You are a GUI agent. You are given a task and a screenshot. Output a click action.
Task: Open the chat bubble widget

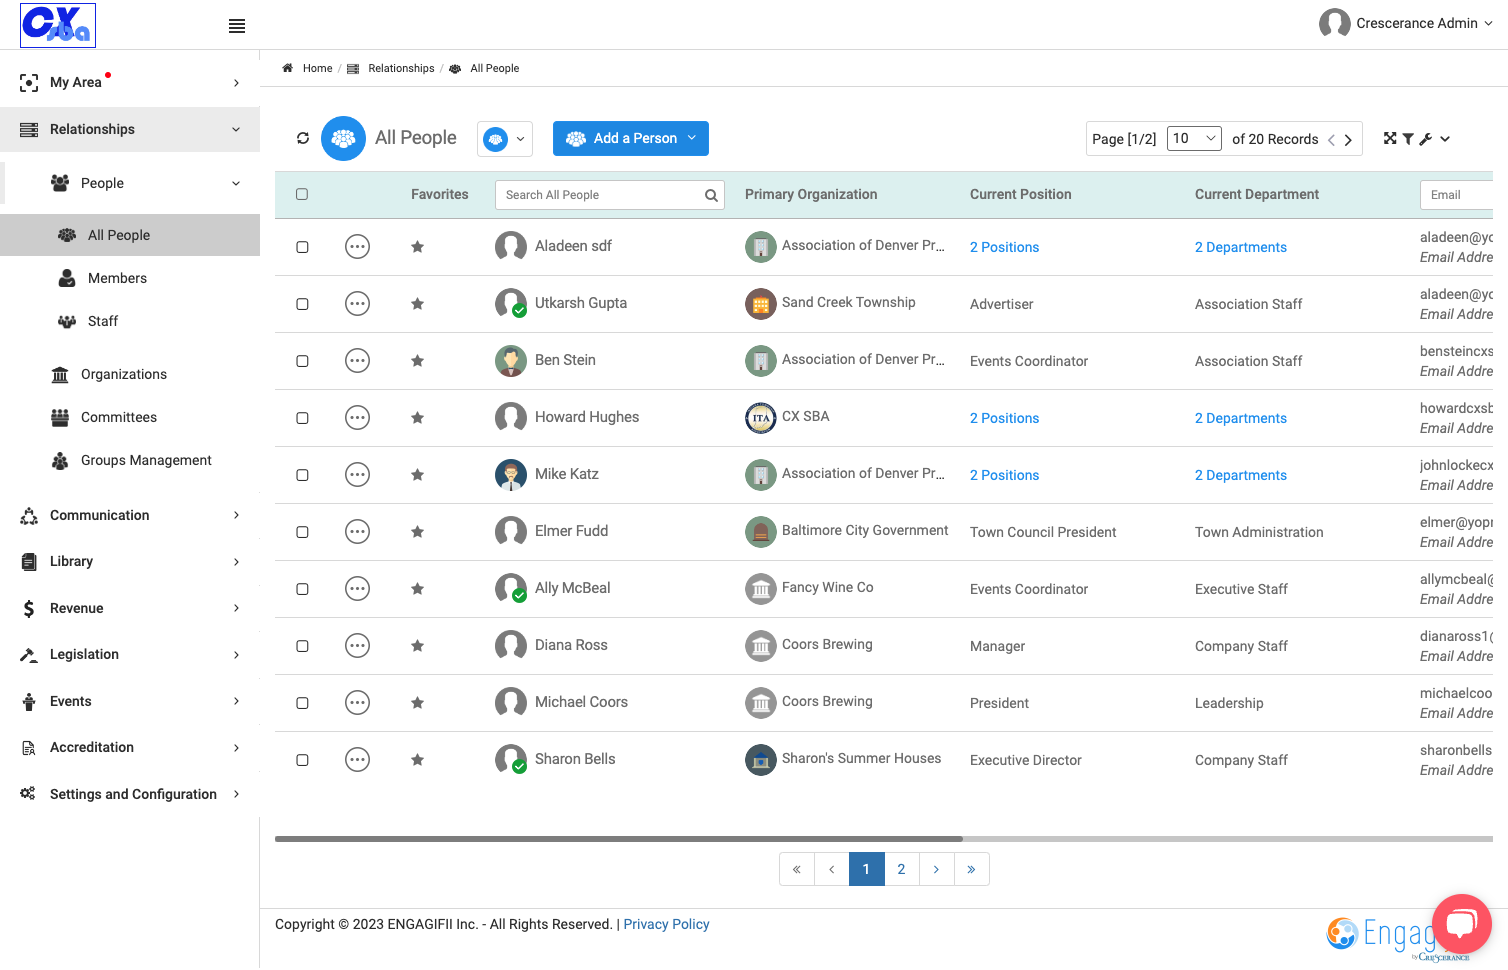1461,923
